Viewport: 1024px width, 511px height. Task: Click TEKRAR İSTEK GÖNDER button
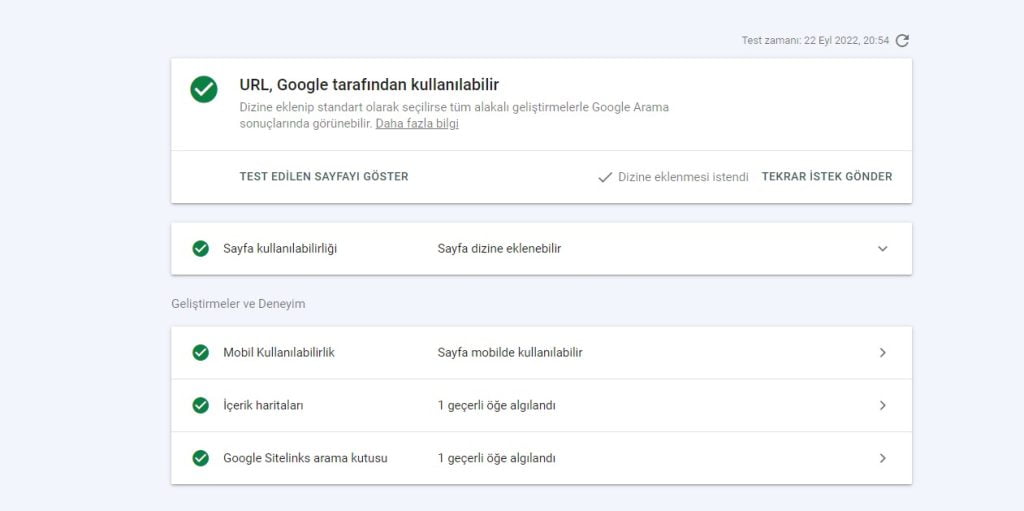click(827, 176)
